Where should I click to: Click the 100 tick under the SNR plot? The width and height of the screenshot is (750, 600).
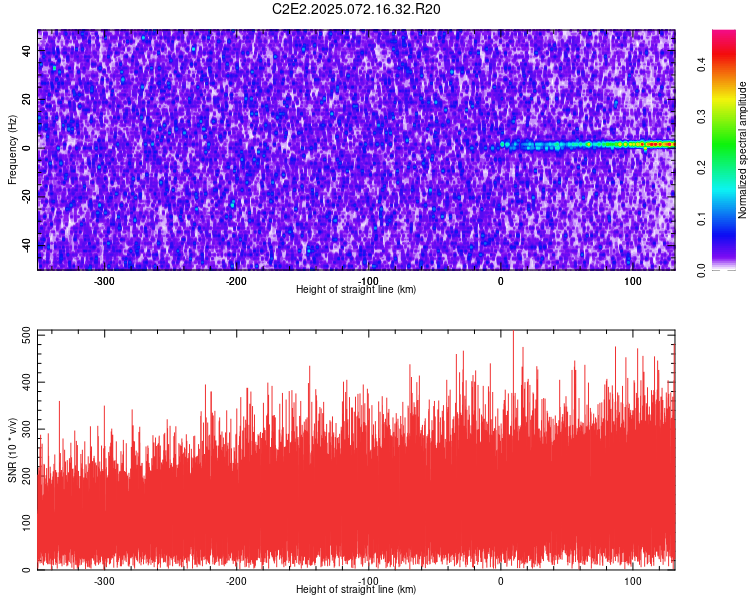click(x=632, y=581)
